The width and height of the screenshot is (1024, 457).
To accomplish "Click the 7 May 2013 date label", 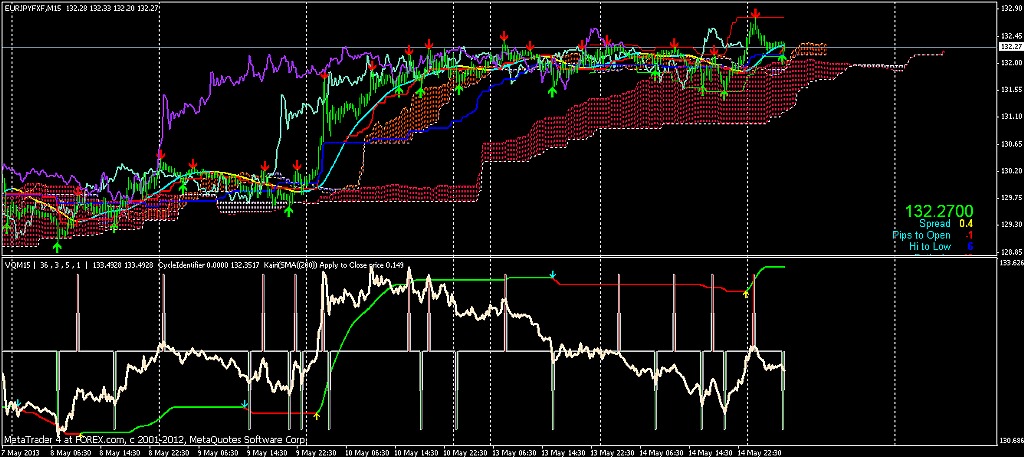I will coord(21,452).
